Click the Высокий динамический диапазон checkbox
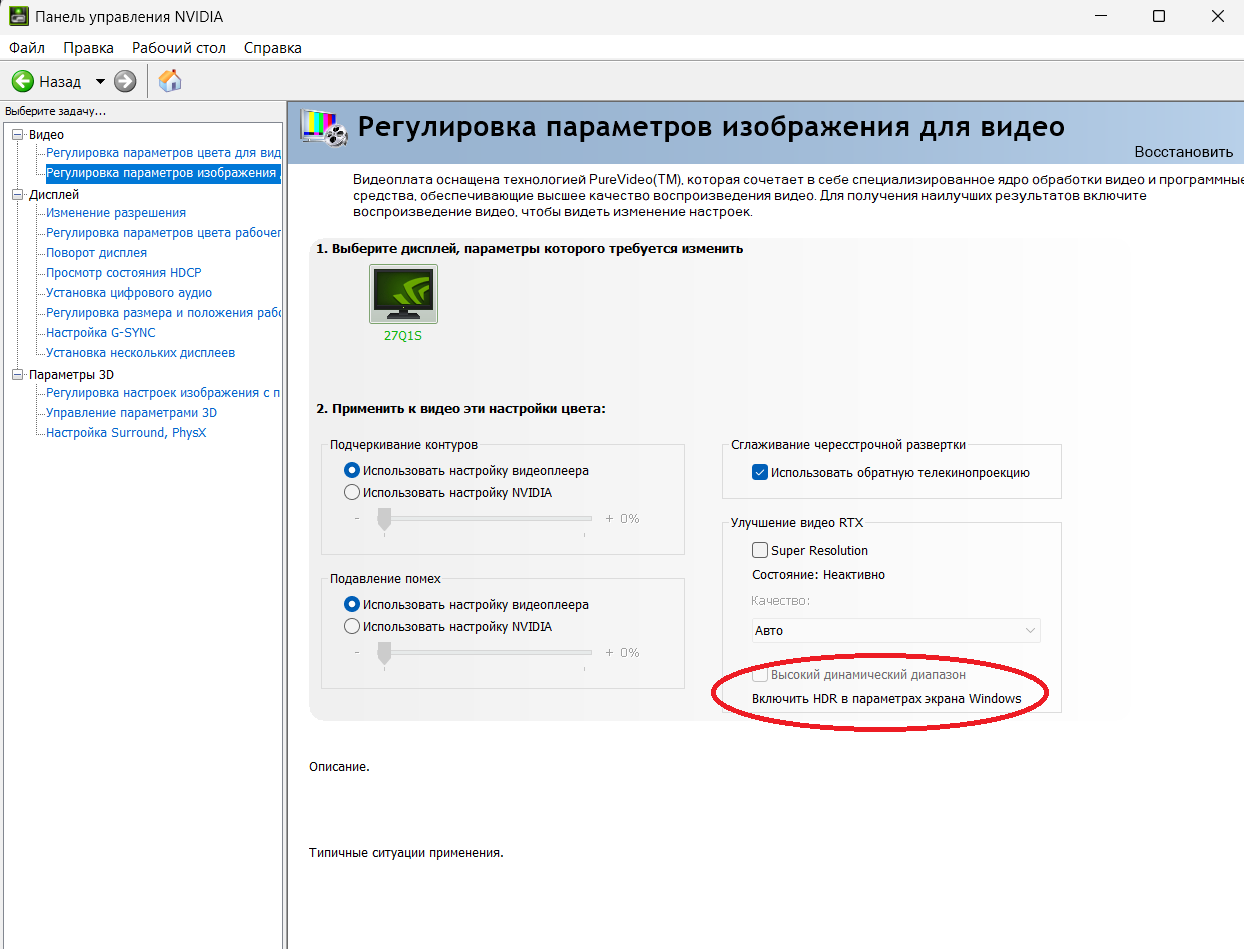 [760, 674]
